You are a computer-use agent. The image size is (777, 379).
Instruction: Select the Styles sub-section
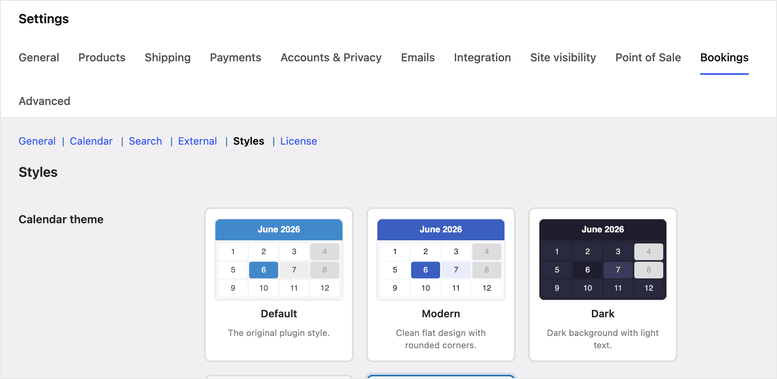tap(248, 141)
